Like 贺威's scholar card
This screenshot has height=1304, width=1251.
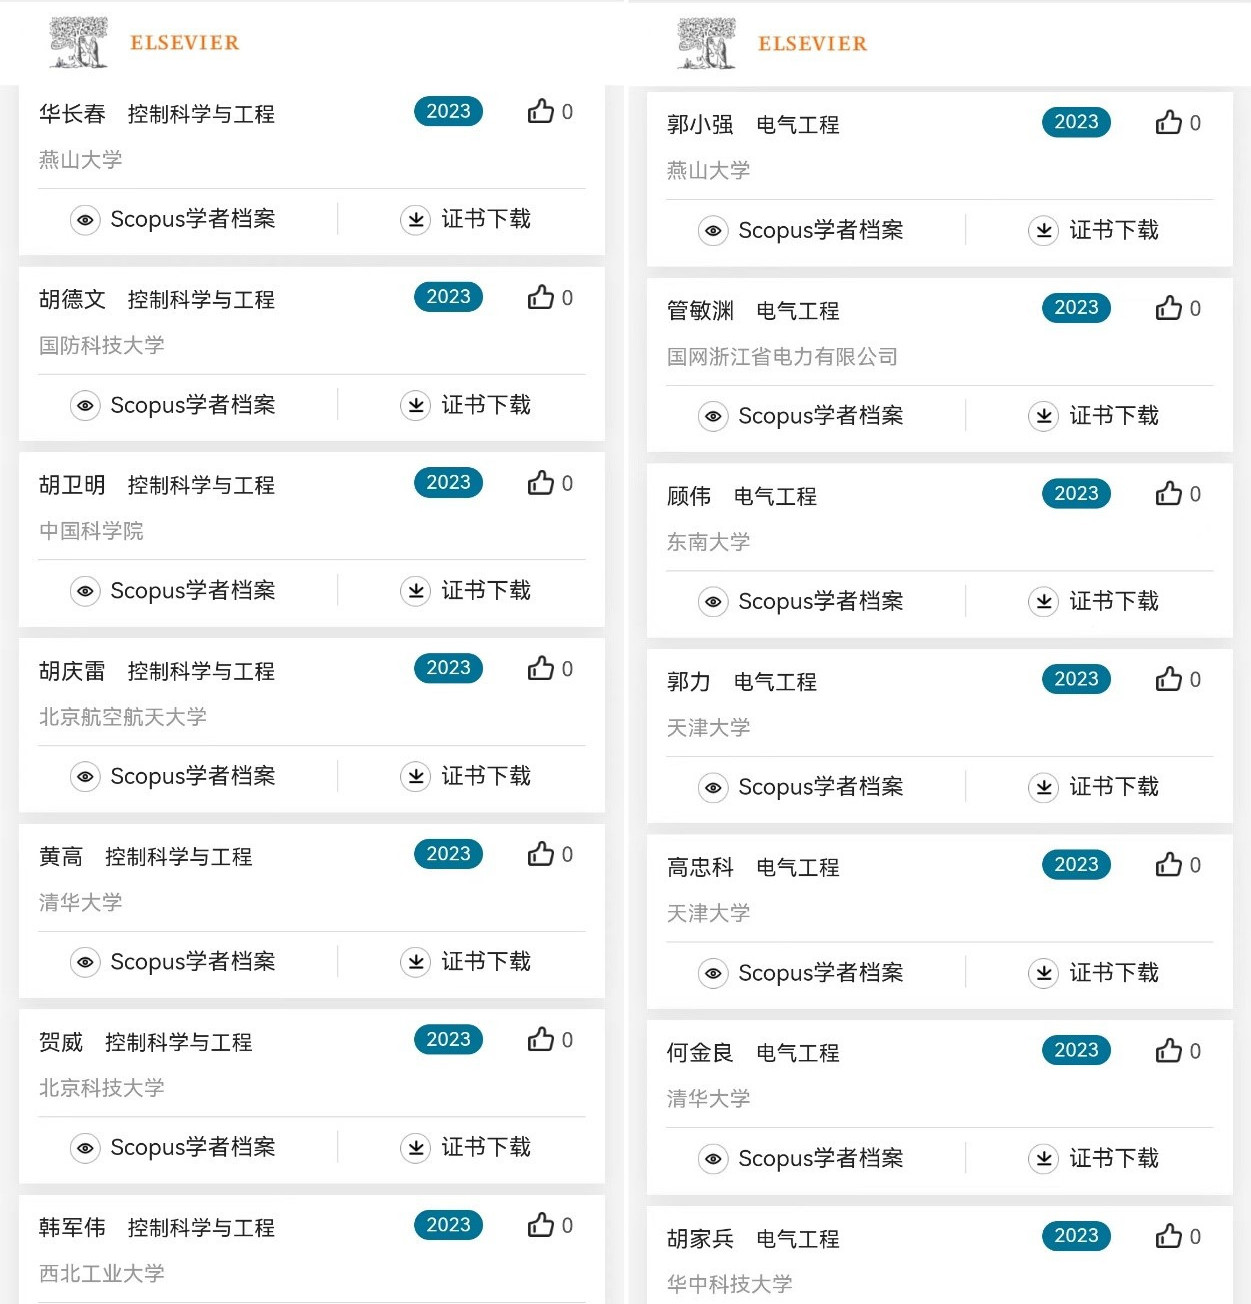tap(541, 1040)
